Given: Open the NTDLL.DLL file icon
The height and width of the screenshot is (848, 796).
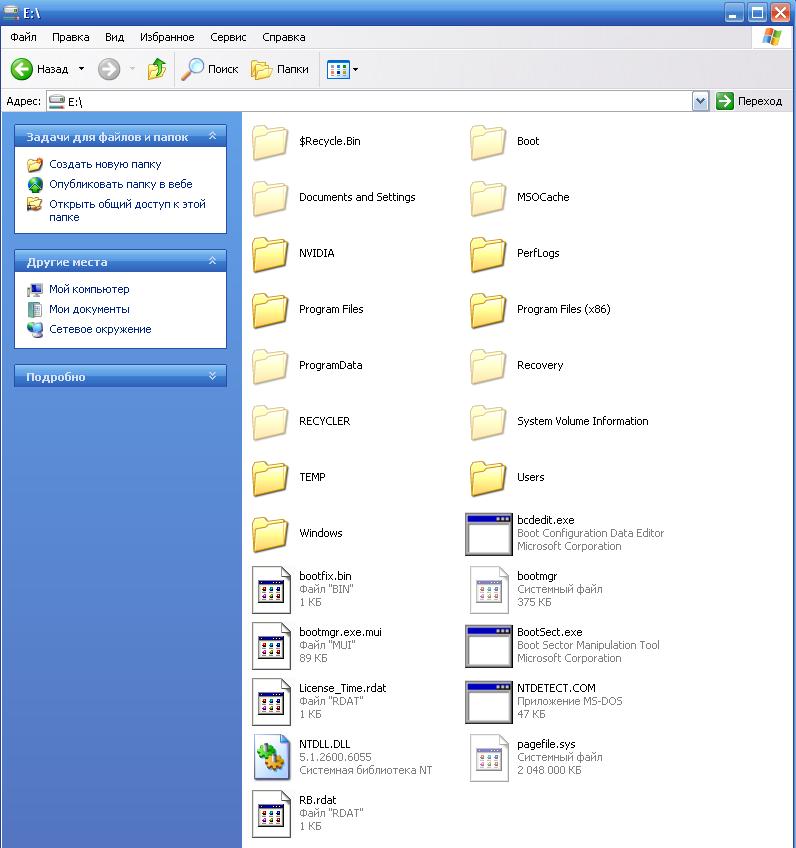Looking at the screenshot, I should (x=271, y=758).
